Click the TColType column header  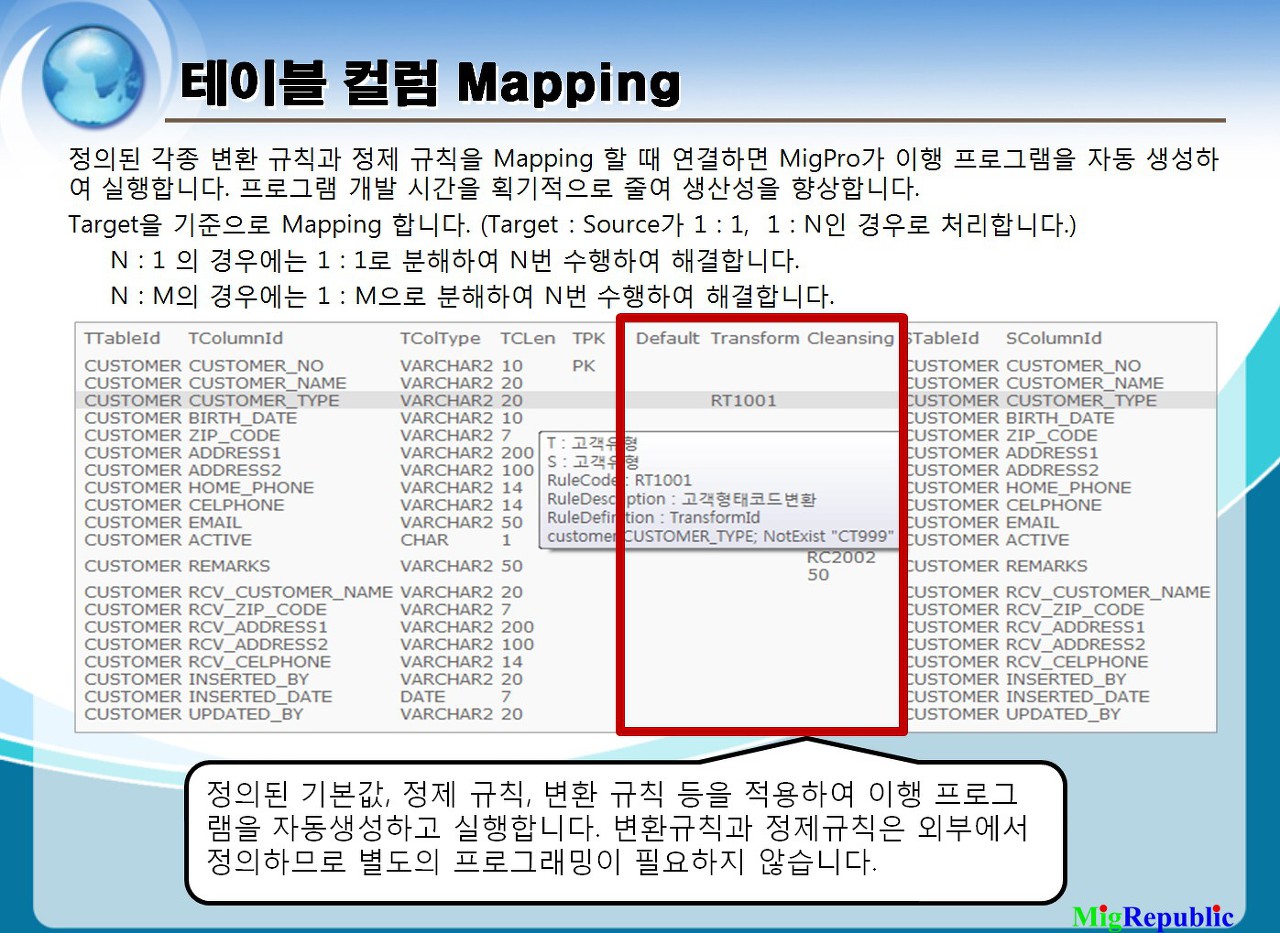(440, 338)
